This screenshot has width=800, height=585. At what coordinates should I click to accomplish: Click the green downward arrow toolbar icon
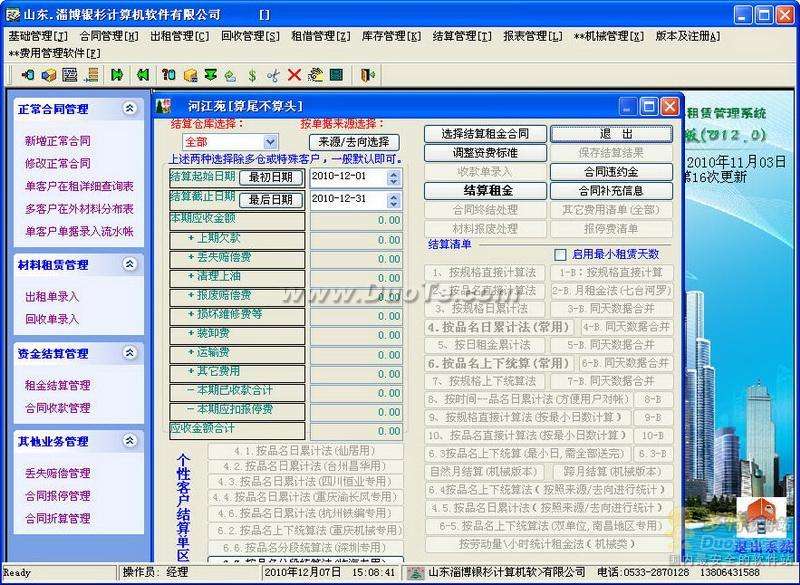(x=210, y=75)
